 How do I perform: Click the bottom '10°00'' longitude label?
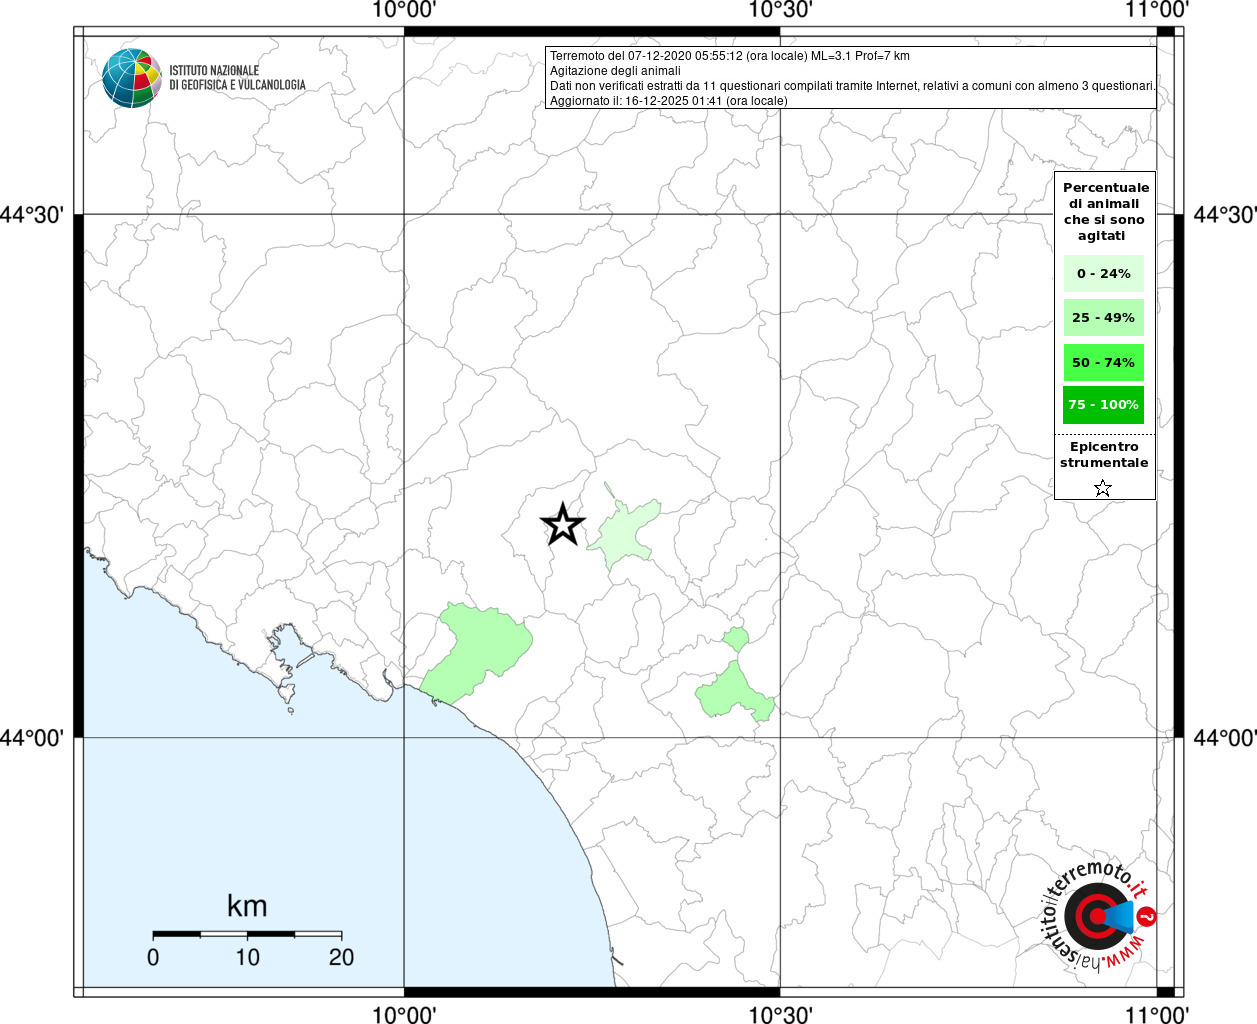pyautogui.click(x=404, y=1014)
